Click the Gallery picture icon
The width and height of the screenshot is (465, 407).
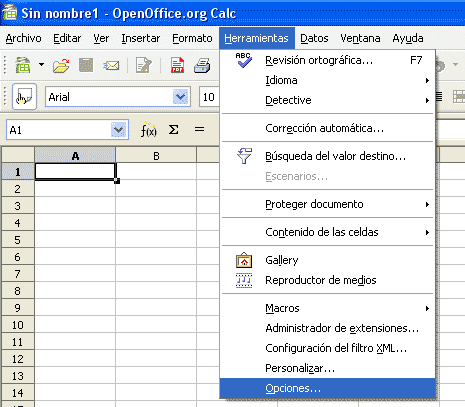pos(244,260)
